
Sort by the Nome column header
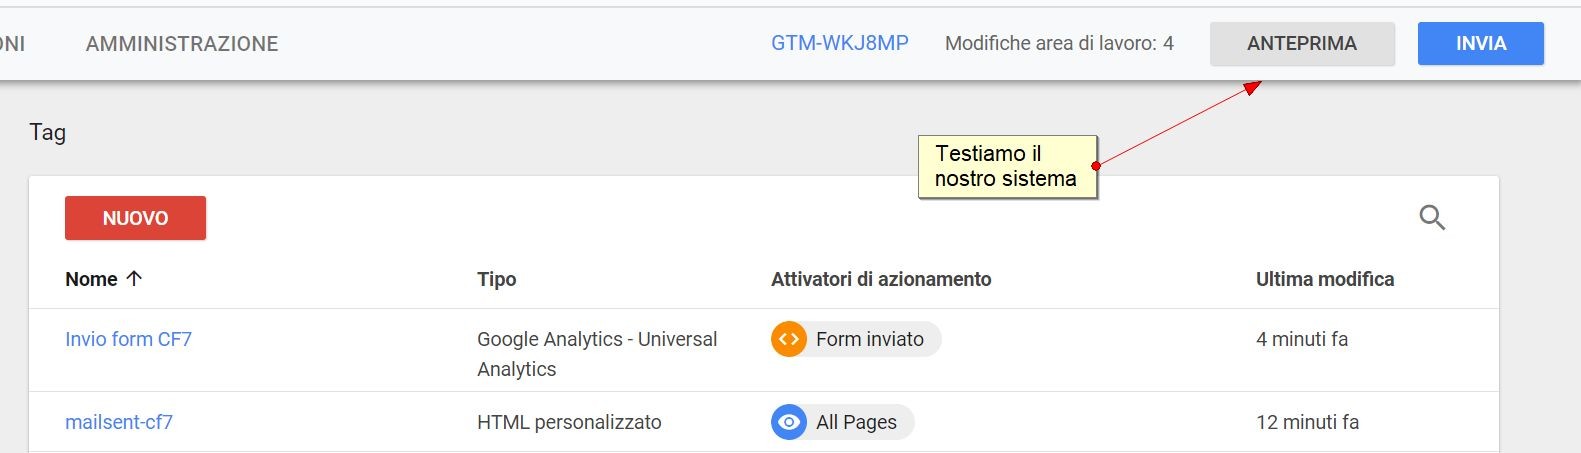(91, 279)
